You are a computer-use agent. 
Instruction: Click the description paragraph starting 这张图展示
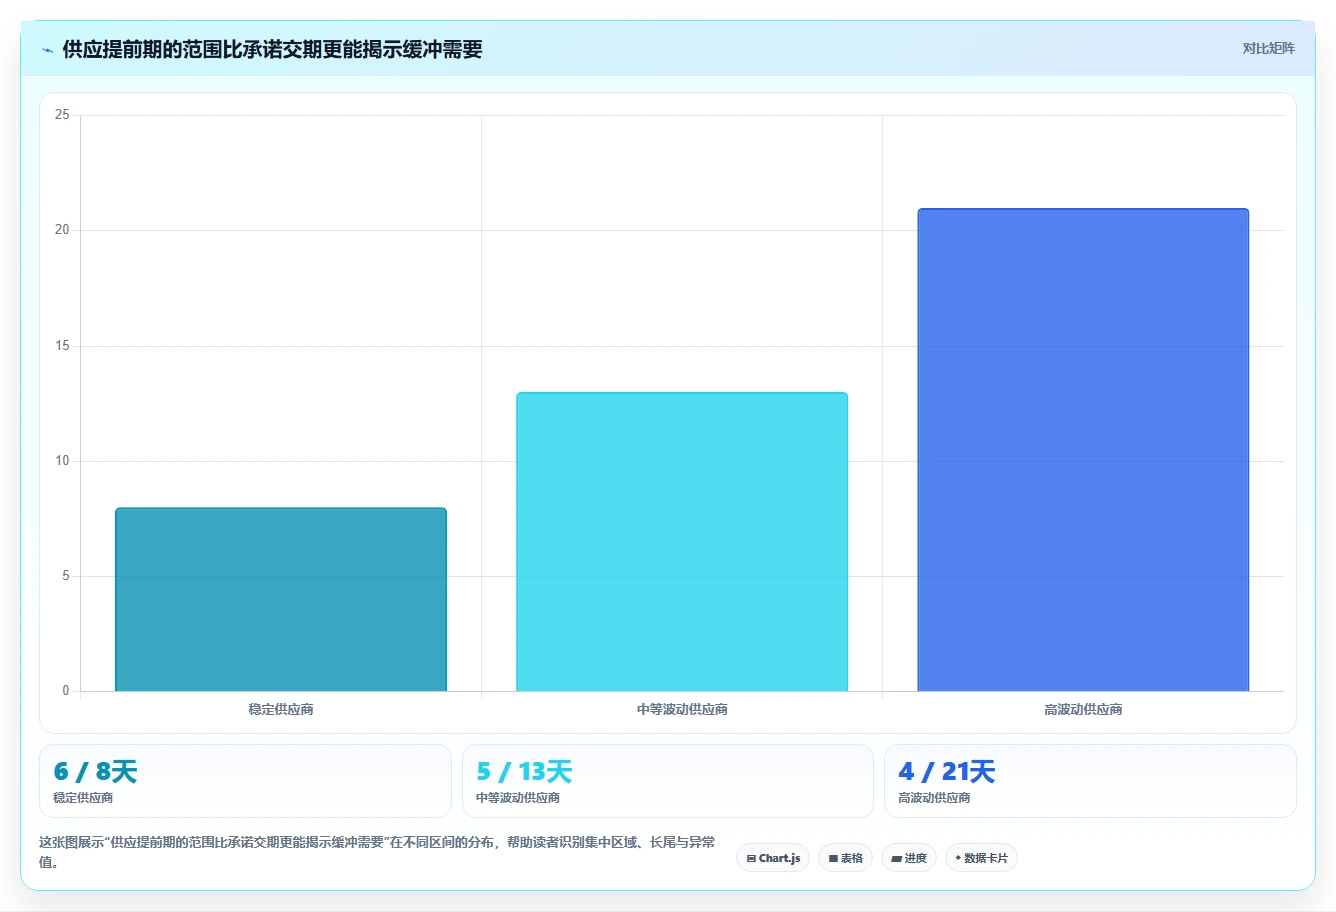tap(377, 852)
